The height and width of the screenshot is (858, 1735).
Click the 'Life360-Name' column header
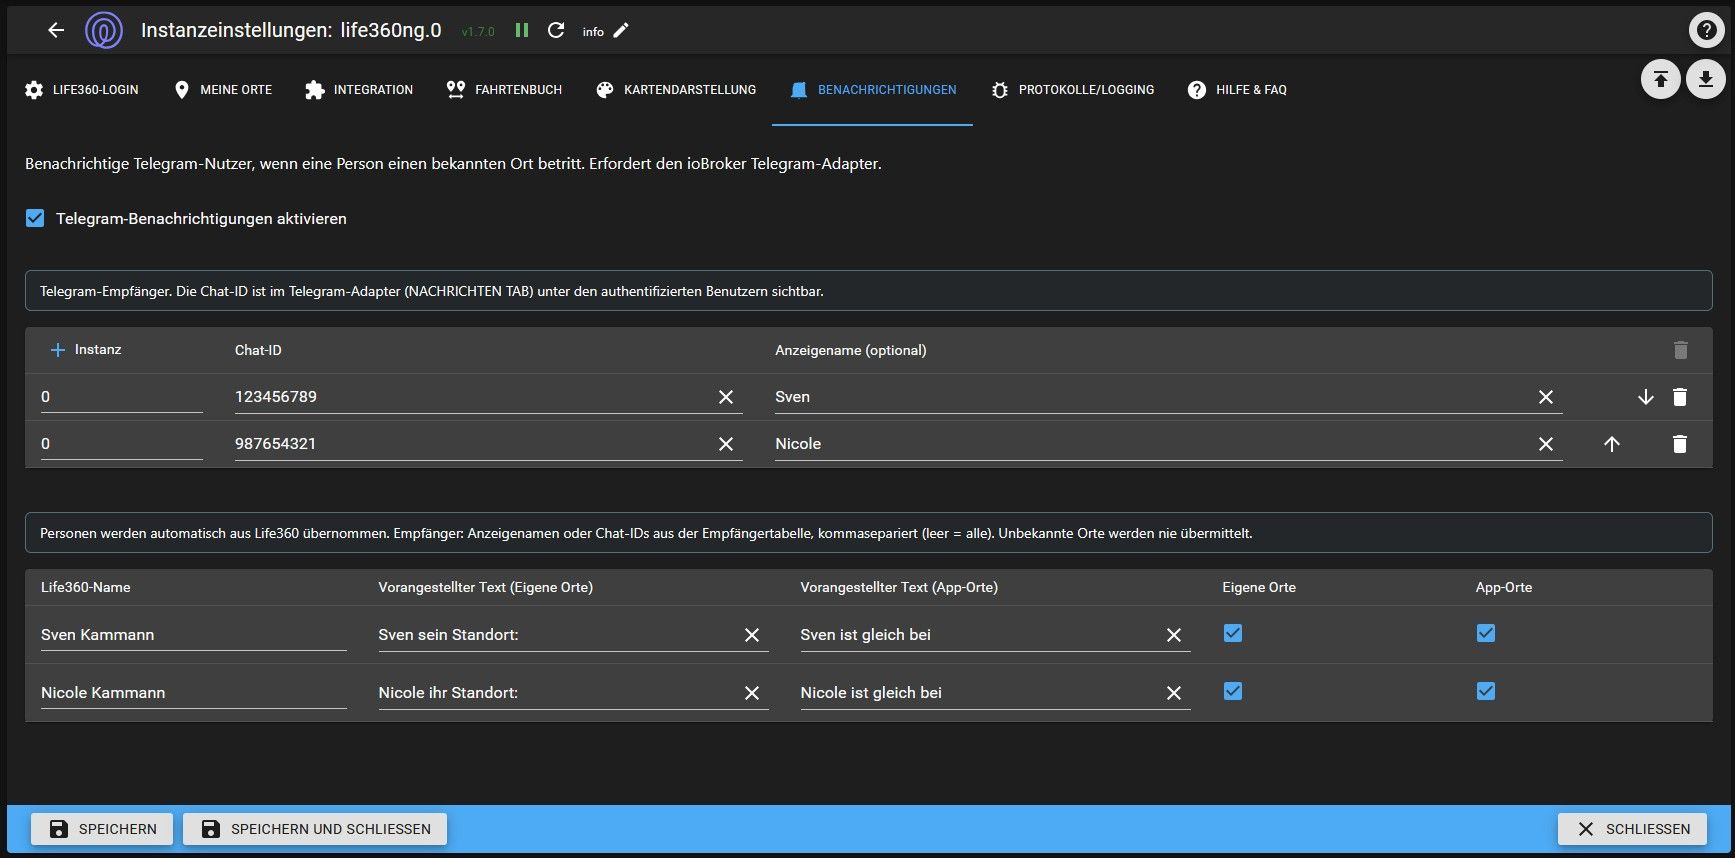pos(86,587)
